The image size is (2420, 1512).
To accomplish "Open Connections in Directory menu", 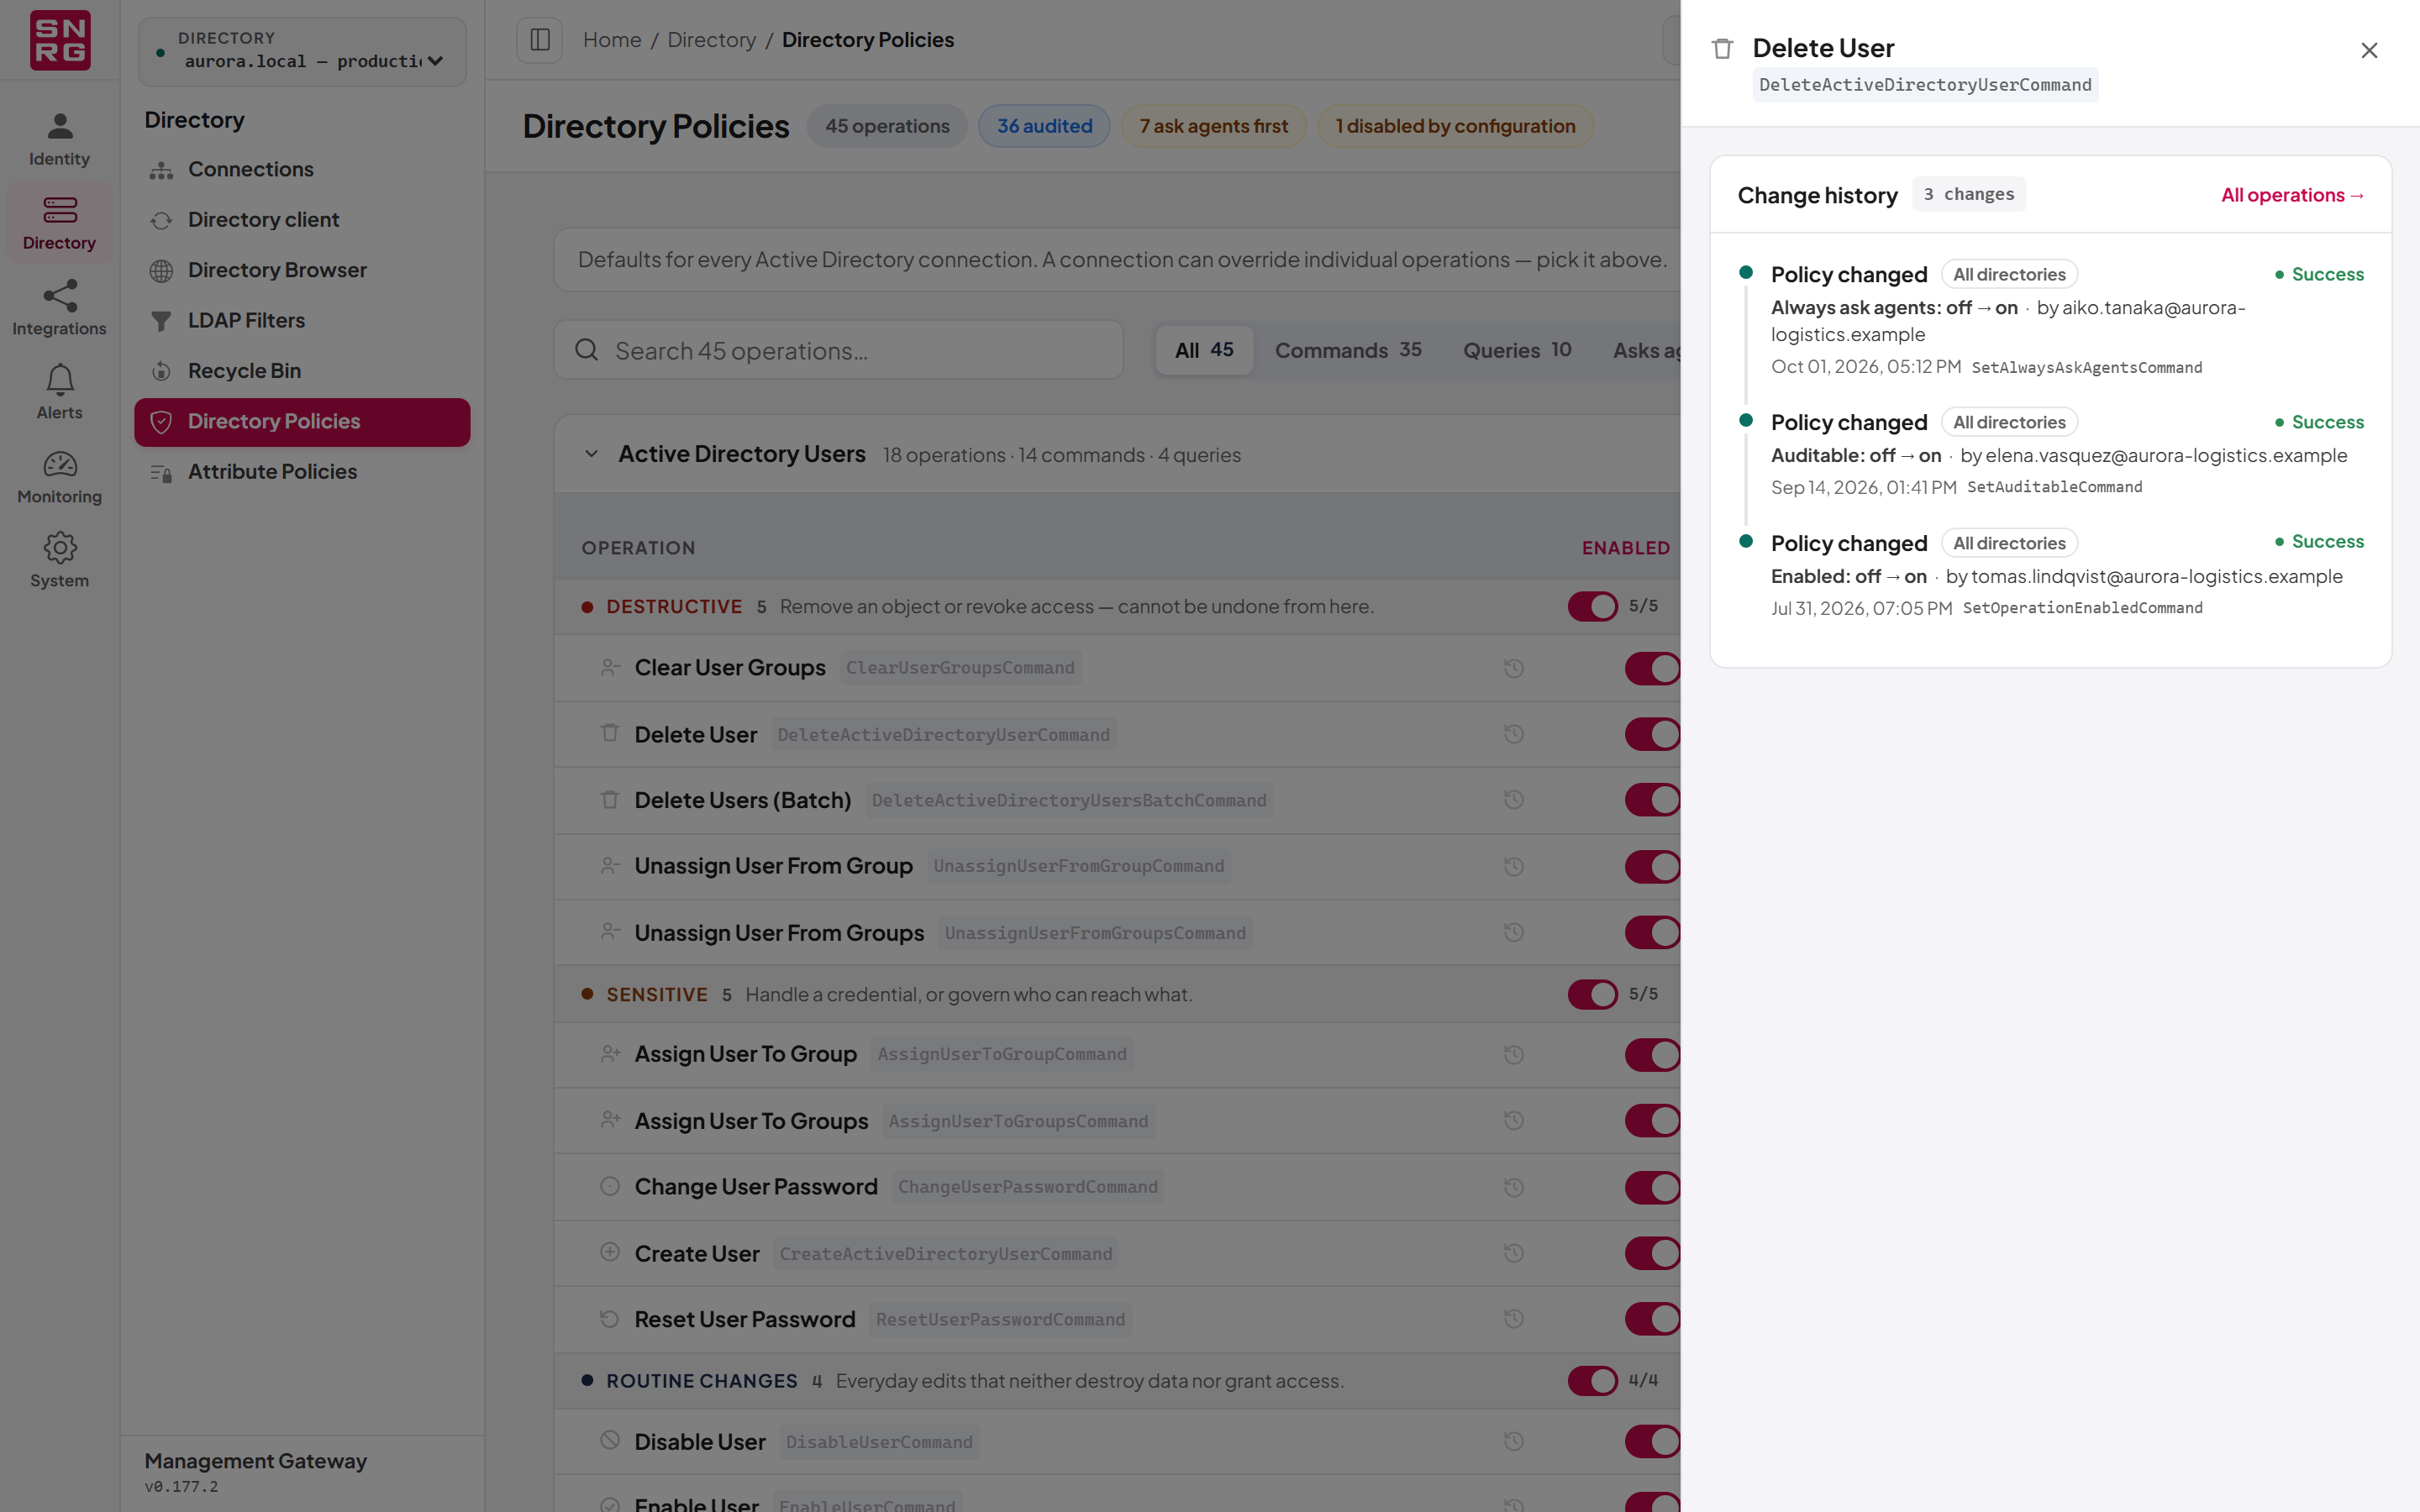I will tap(302, 169).
